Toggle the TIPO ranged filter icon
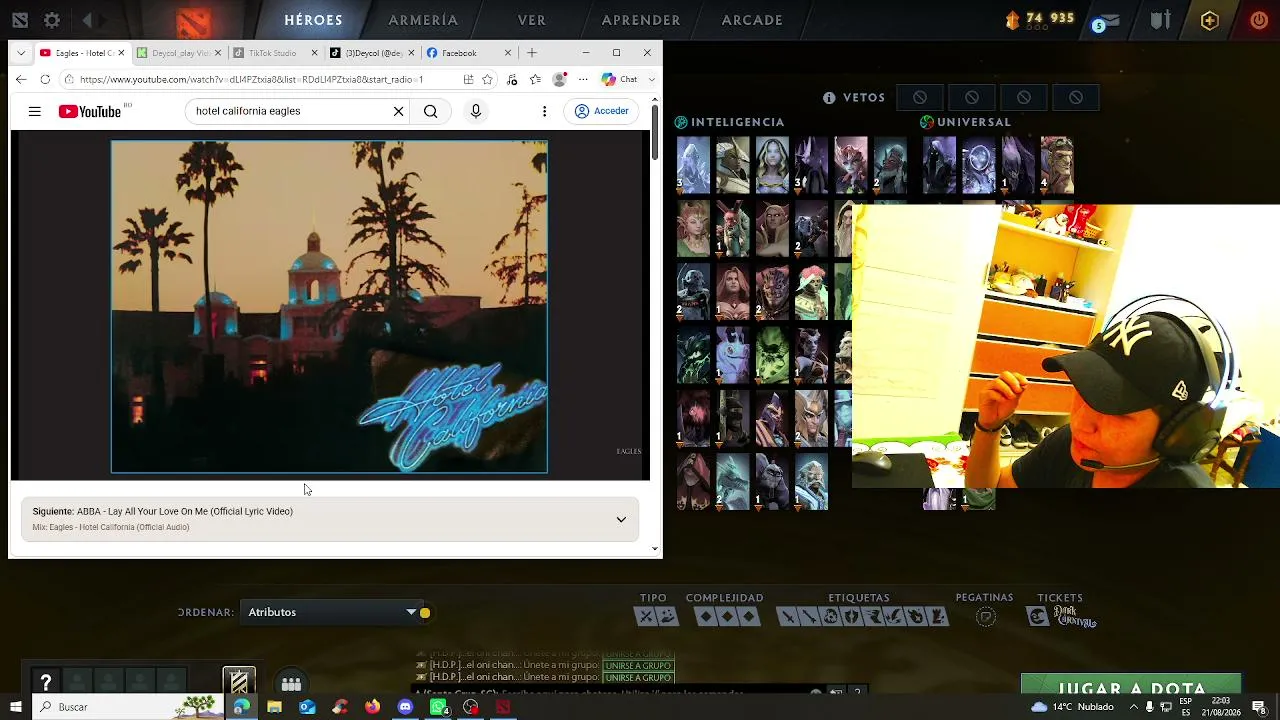The height and width of the screenshot is (720, 1280). pyautogui.click(x=667, y=617)
